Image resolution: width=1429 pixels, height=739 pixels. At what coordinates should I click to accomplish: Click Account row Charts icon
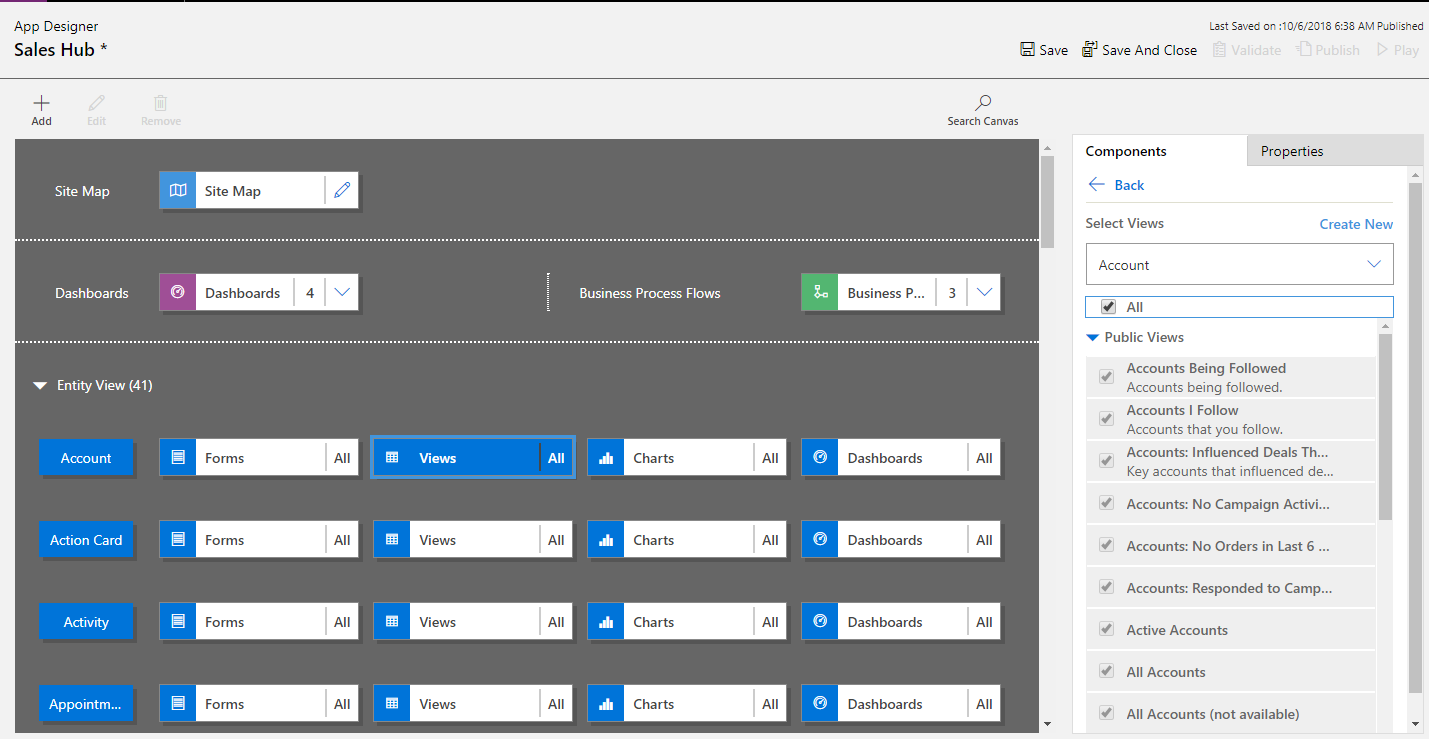(x=606, y=457)
